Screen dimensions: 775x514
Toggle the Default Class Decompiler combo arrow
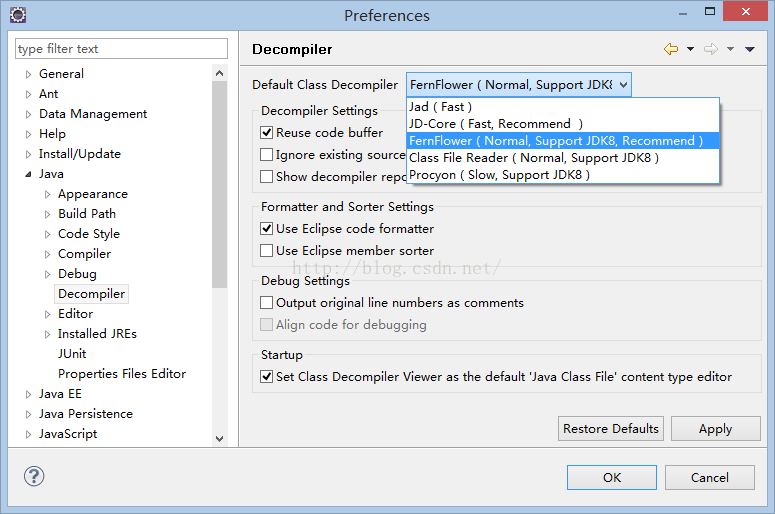pyautogui.click(x=623, y=85)
